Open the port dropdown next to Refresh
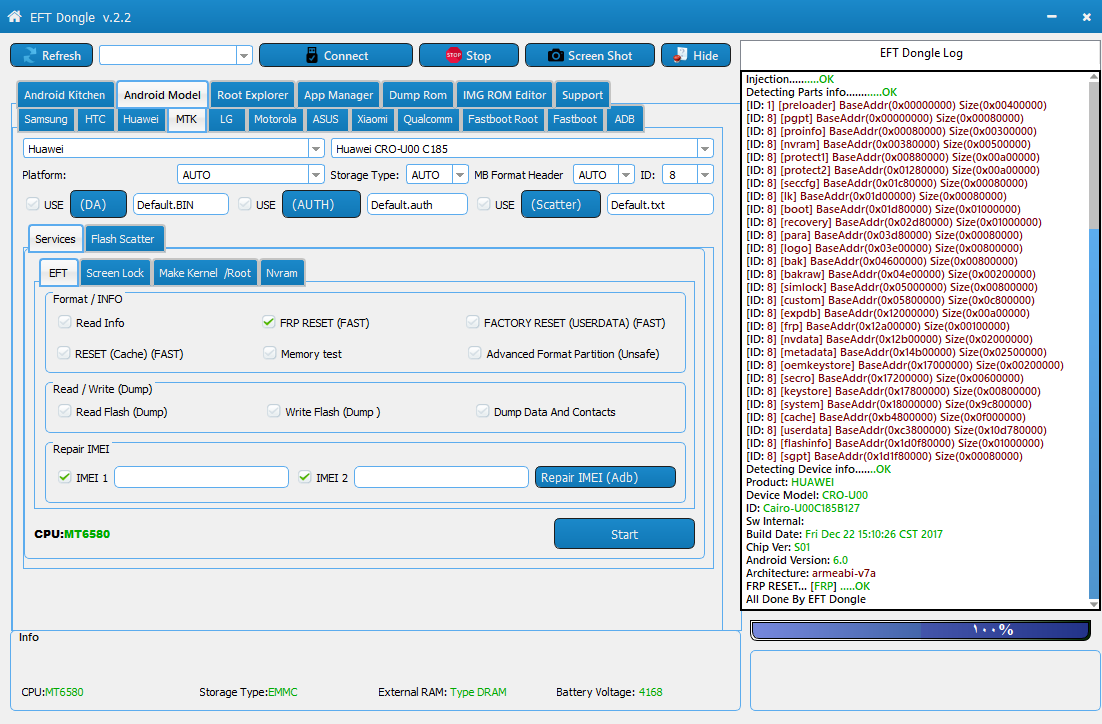 [x=245, y=55]
